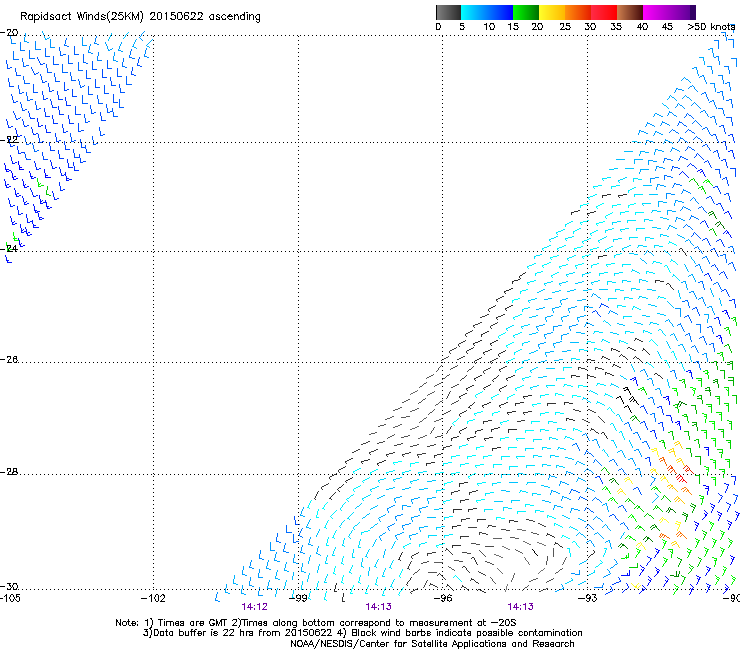The width and height of the screenshot is (740, 650).
Task: Click the yellow segment of the color bar
Action: 552,12
